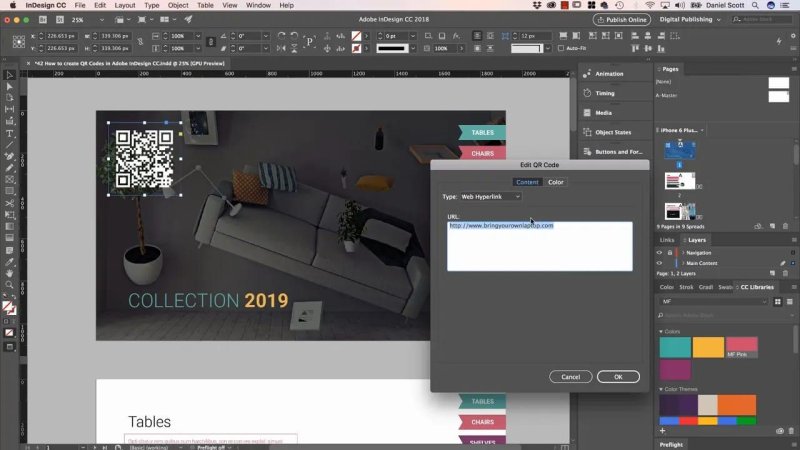This screenshot has width=800, height=450.
Task: Select the Hand tool
Action: [9, 273]
